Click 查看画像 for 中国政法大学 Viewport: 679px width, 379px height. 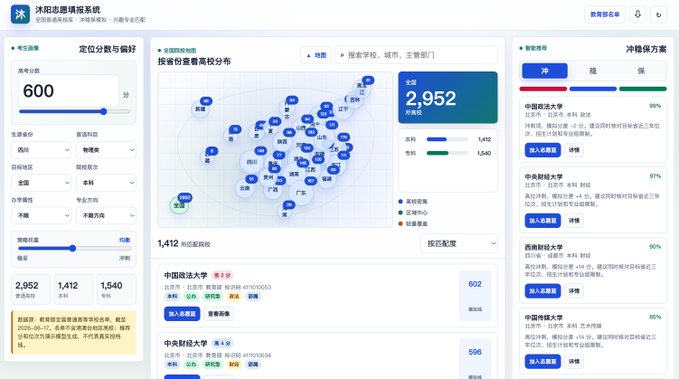coord(219,314)
